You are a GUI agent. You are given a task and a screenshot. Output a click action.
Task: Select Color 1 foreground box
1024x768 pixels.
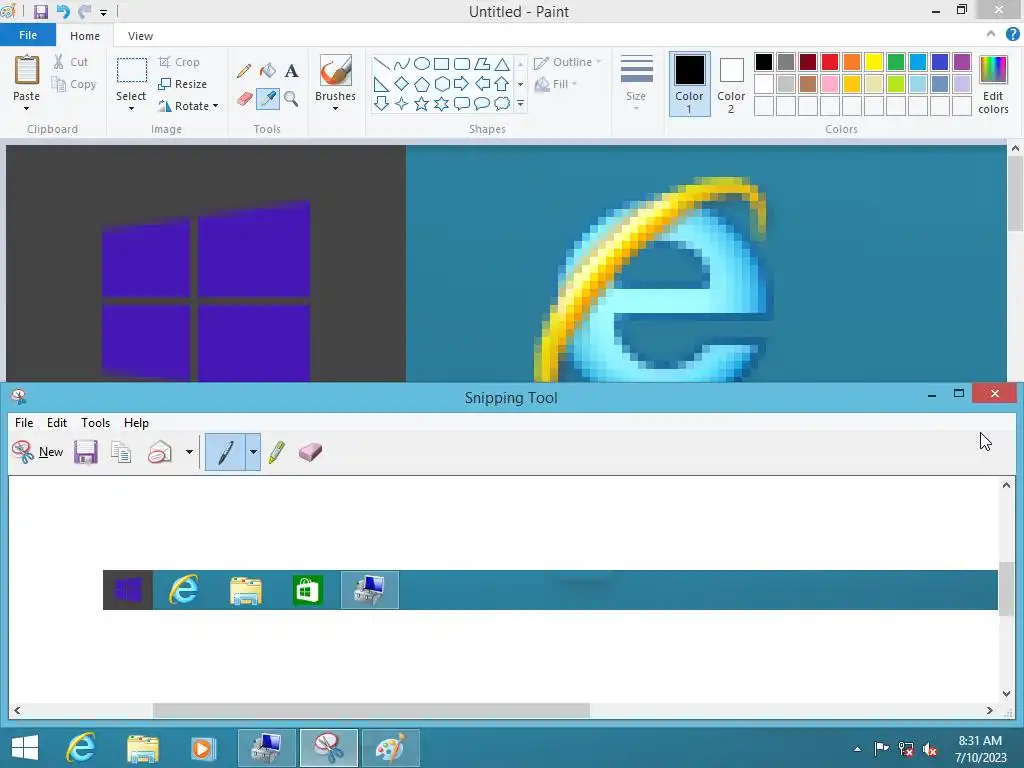pos(690,84)
